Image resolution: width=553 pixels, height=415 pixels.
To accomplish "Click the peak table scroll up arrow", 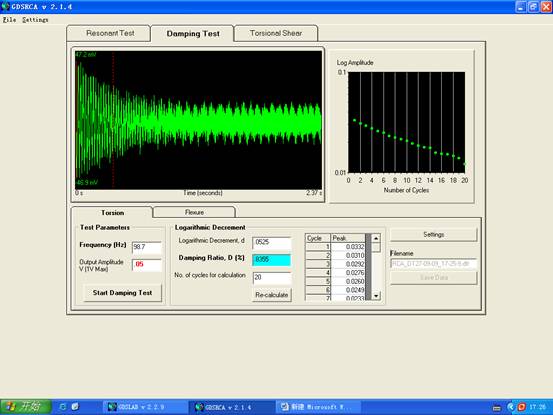I will point(376,238).
